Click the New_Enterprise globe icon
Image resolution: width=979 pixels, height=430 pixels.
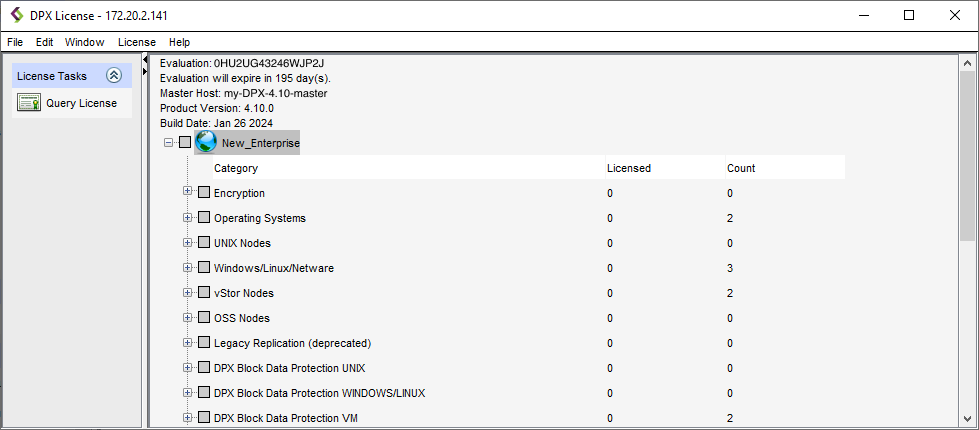[x=207, y=143]
